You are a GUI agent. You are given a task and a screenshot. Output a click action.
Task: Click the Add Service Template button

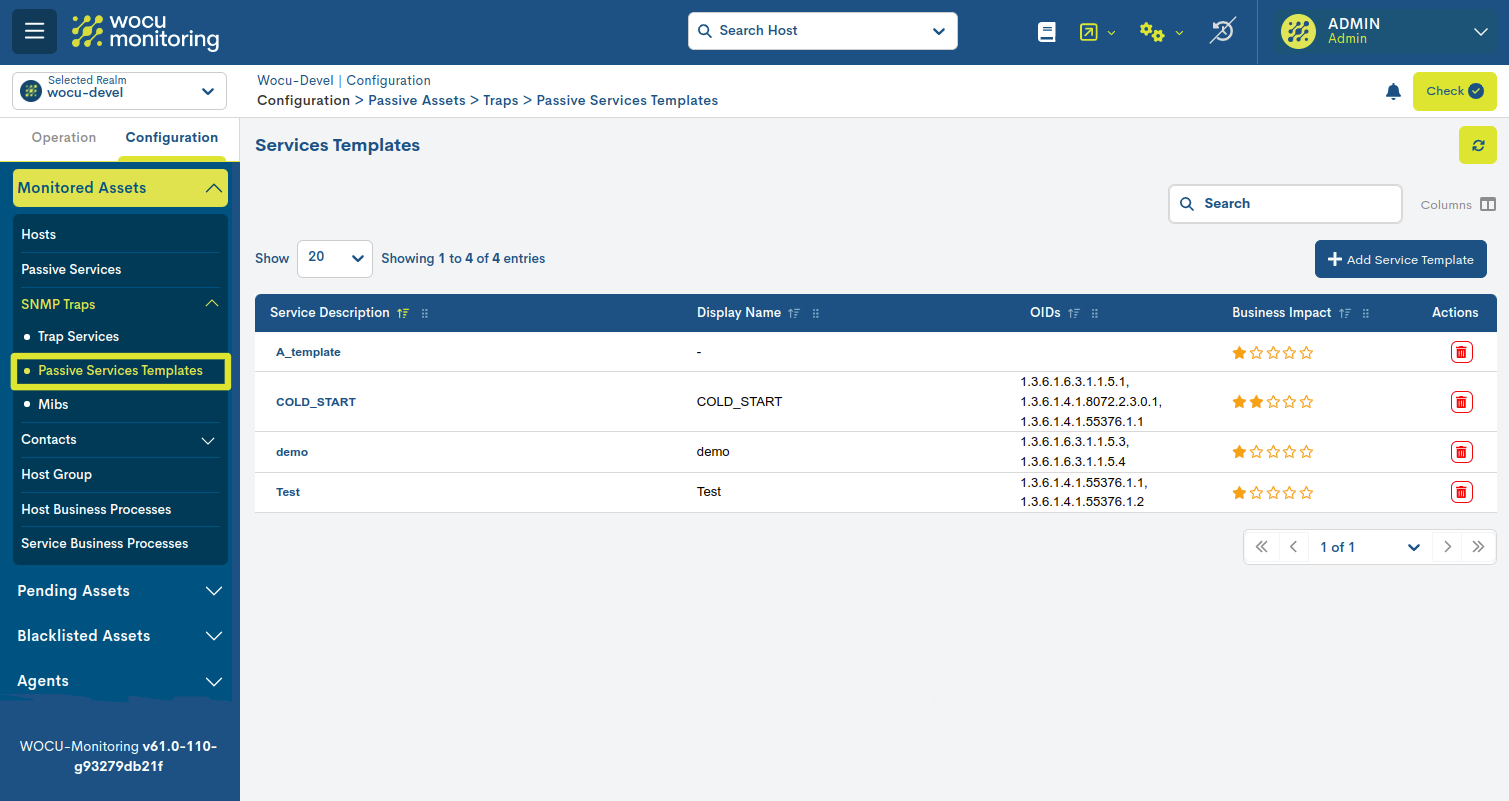1400,259
